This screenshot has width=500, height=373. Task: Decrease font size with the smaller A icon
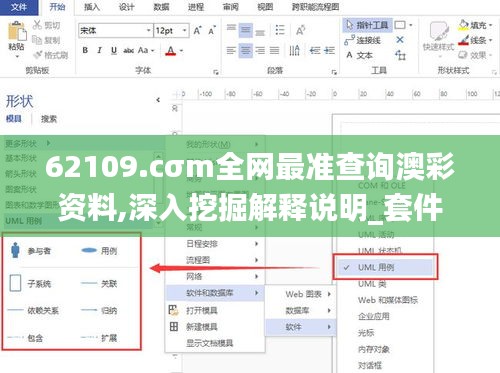pyautogui.click(x=212, y=31)
